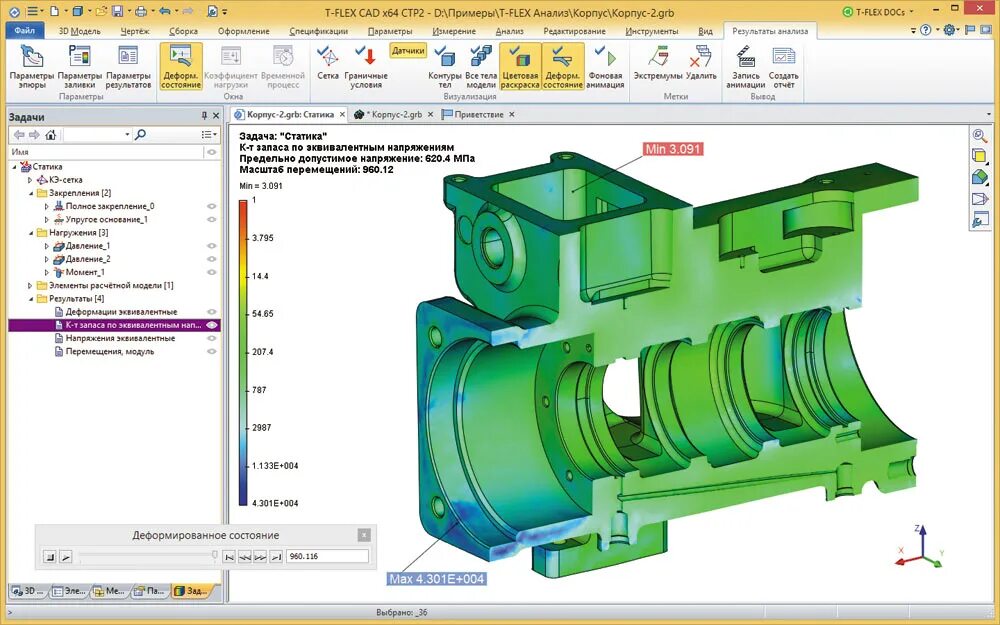
Task: Expand the КЭ-сетка tree node
Action: pyautogui.click(x=29, y=180)
